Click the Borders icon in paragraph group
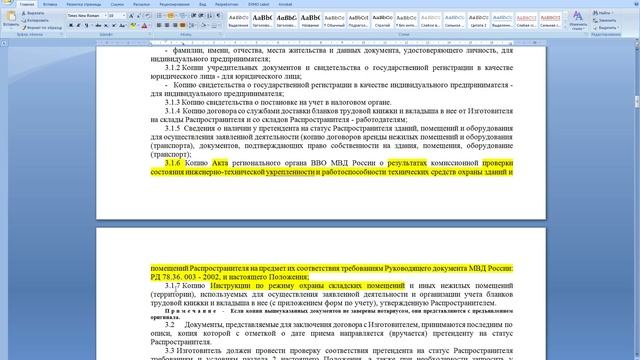 point(215,25)
